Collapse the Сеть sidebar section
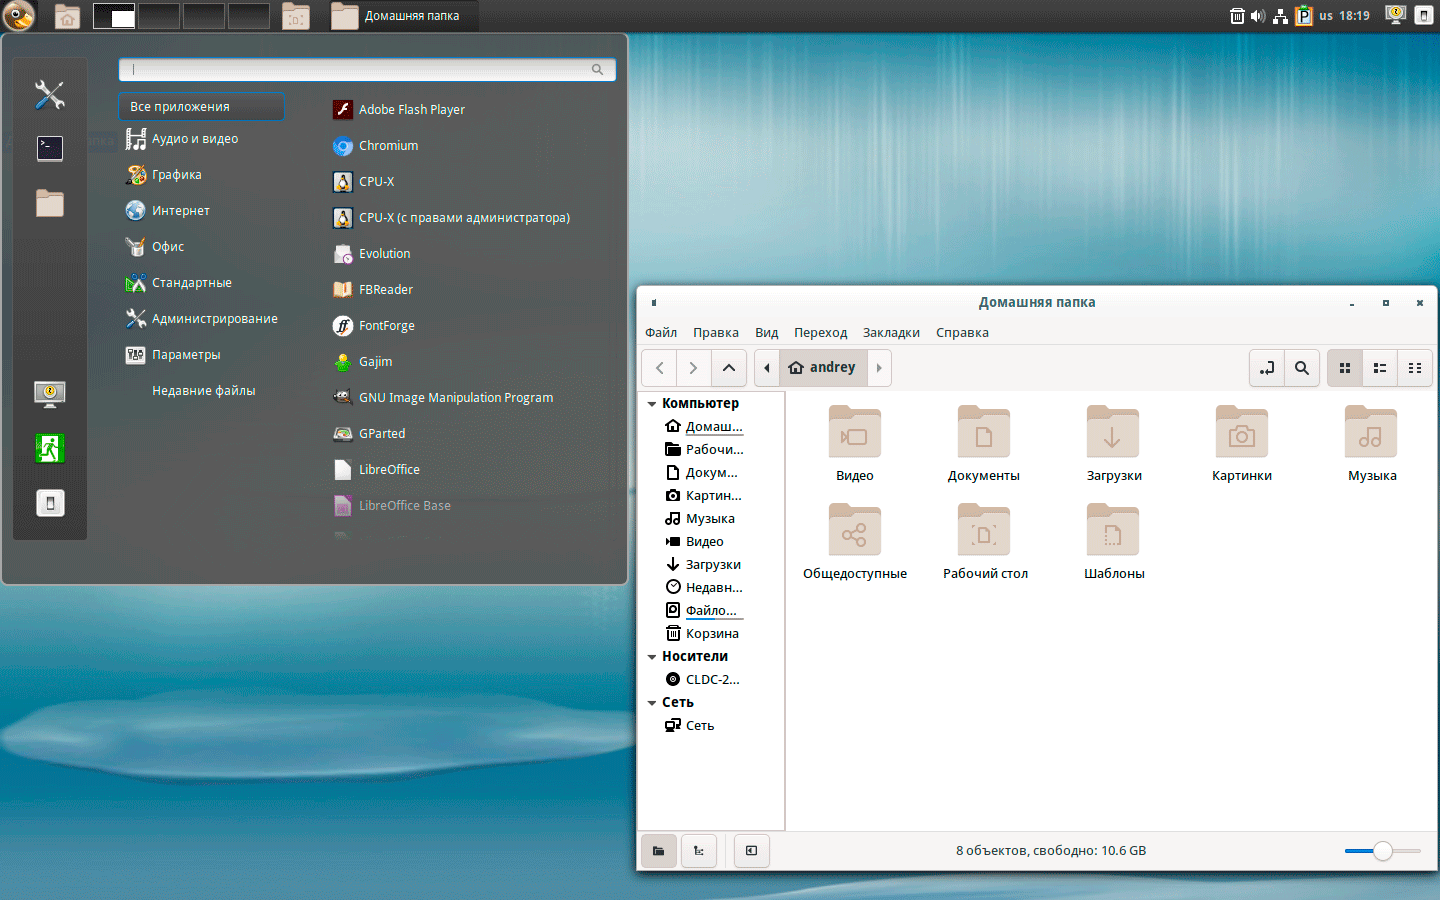The image size is (1440, 900). (x=652, y=703)
